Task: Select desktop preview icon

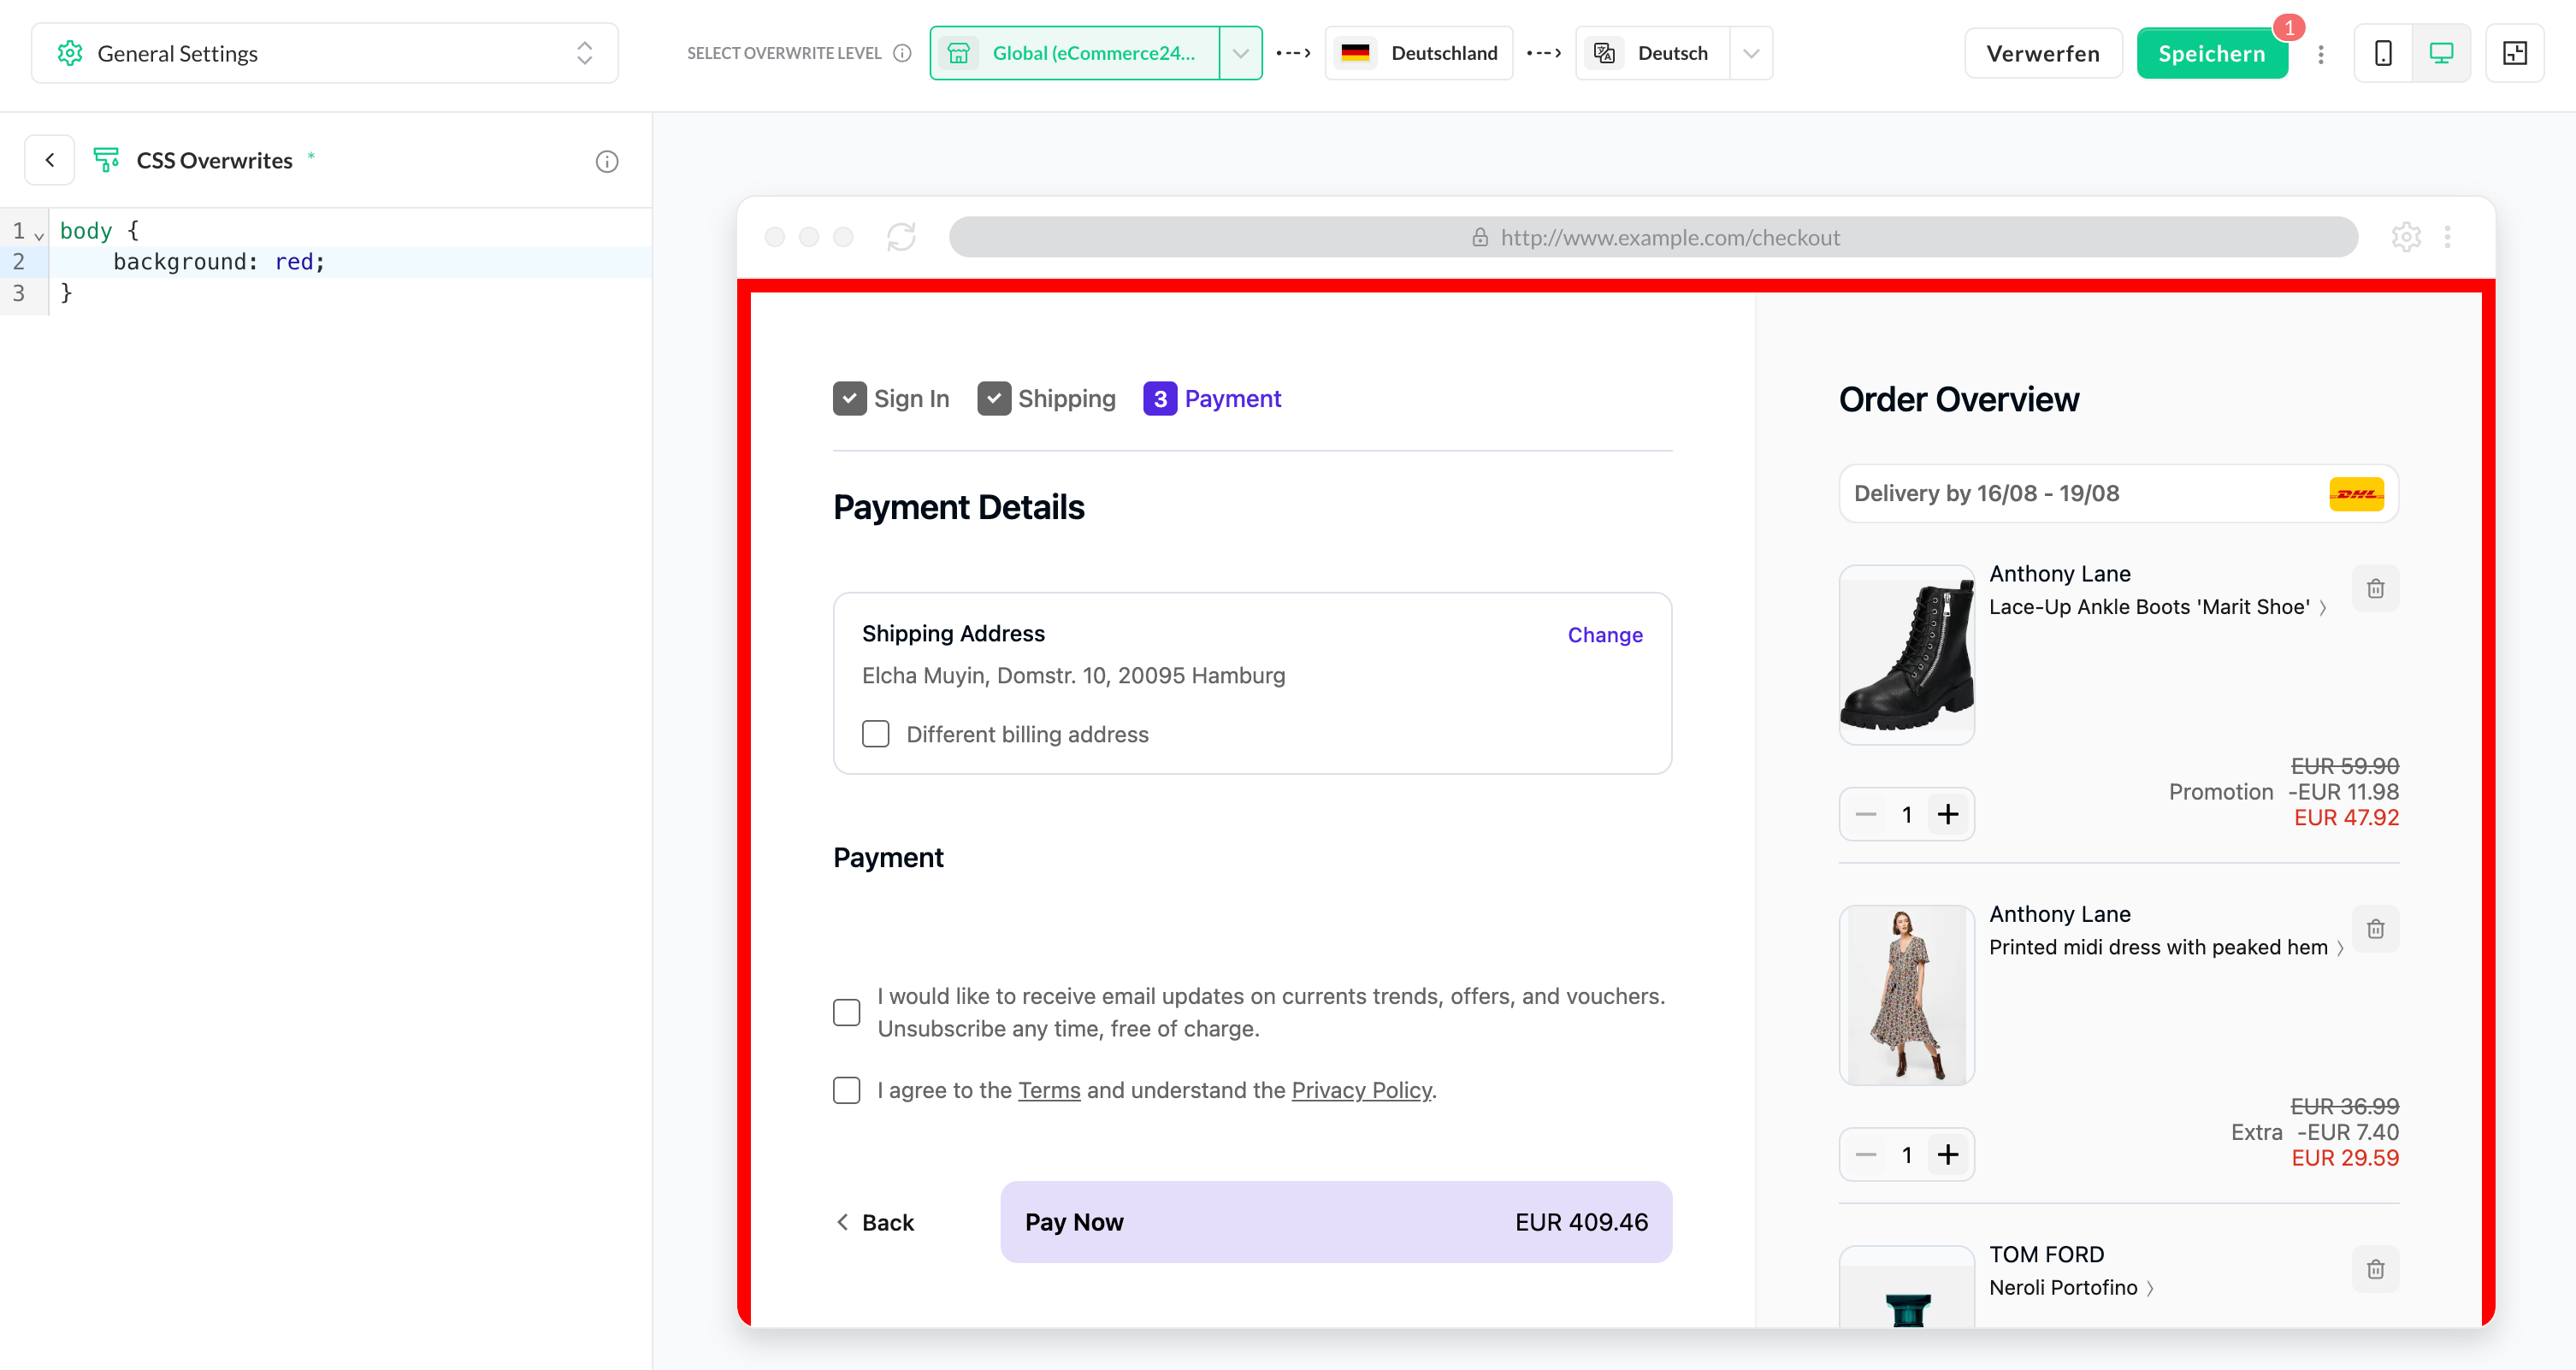Action: click(2441, 53)
